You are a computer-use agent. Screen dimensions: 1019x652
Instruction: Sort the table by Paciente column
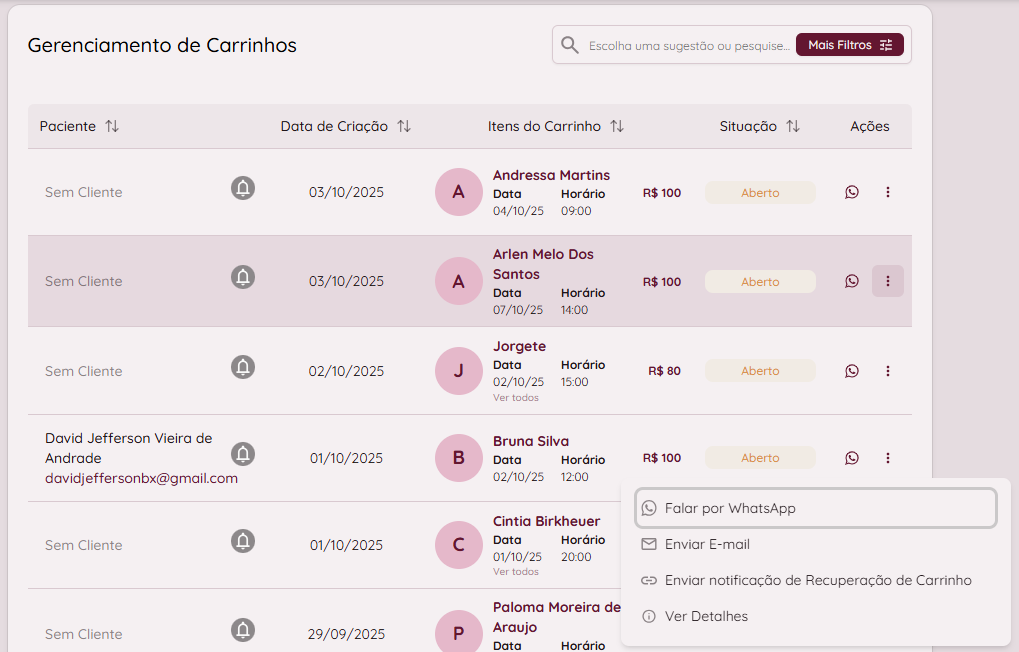112,126
